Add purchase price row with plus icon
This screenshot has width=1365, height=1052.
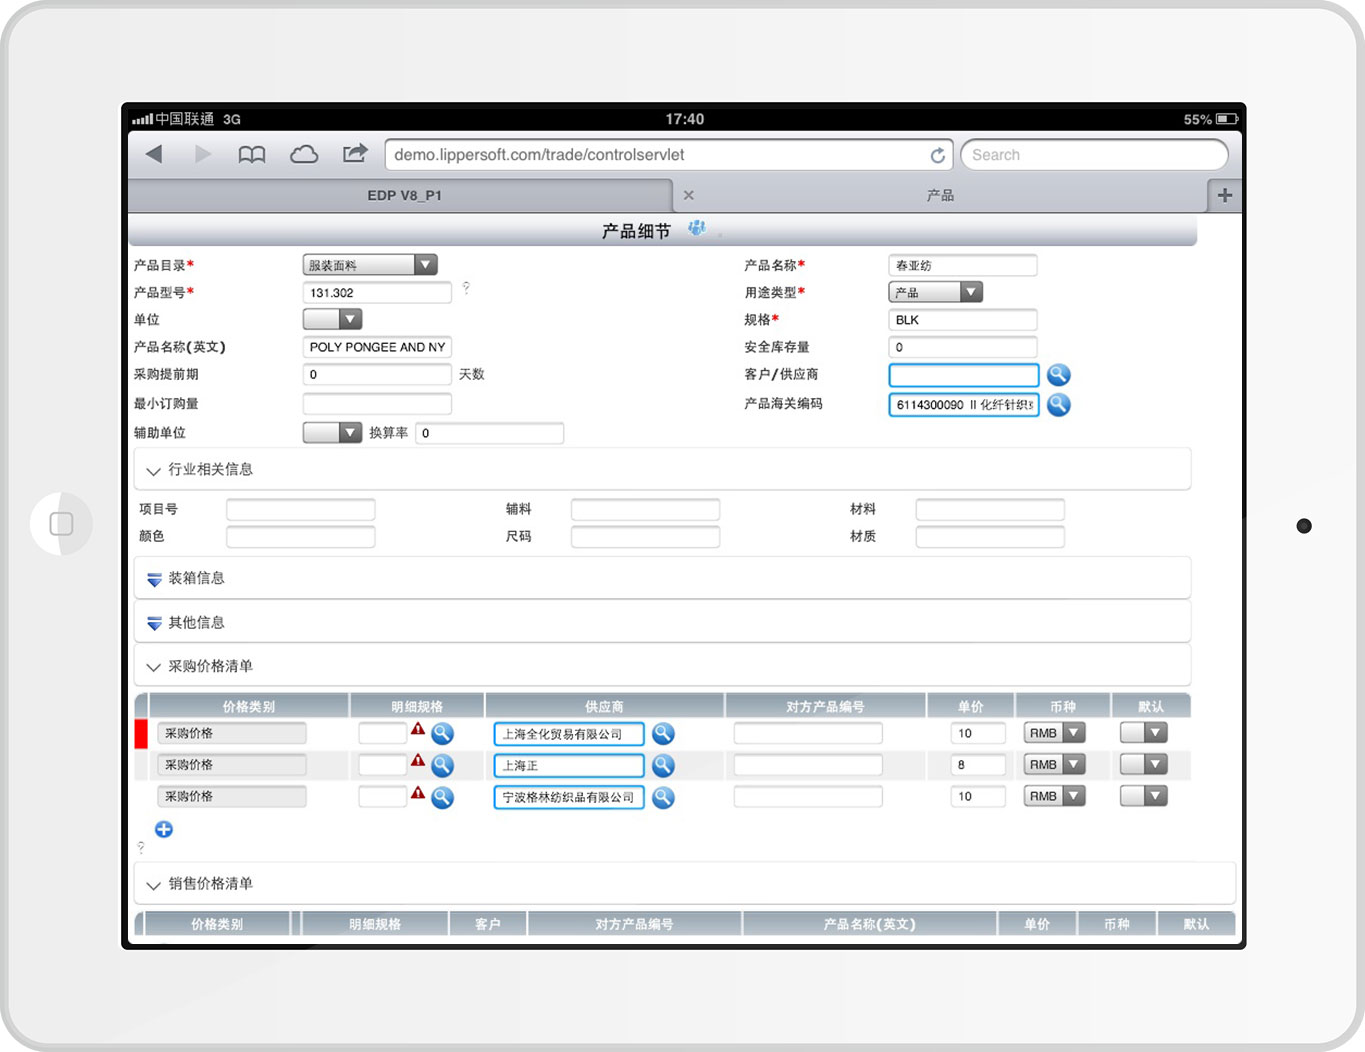[164, 829]
